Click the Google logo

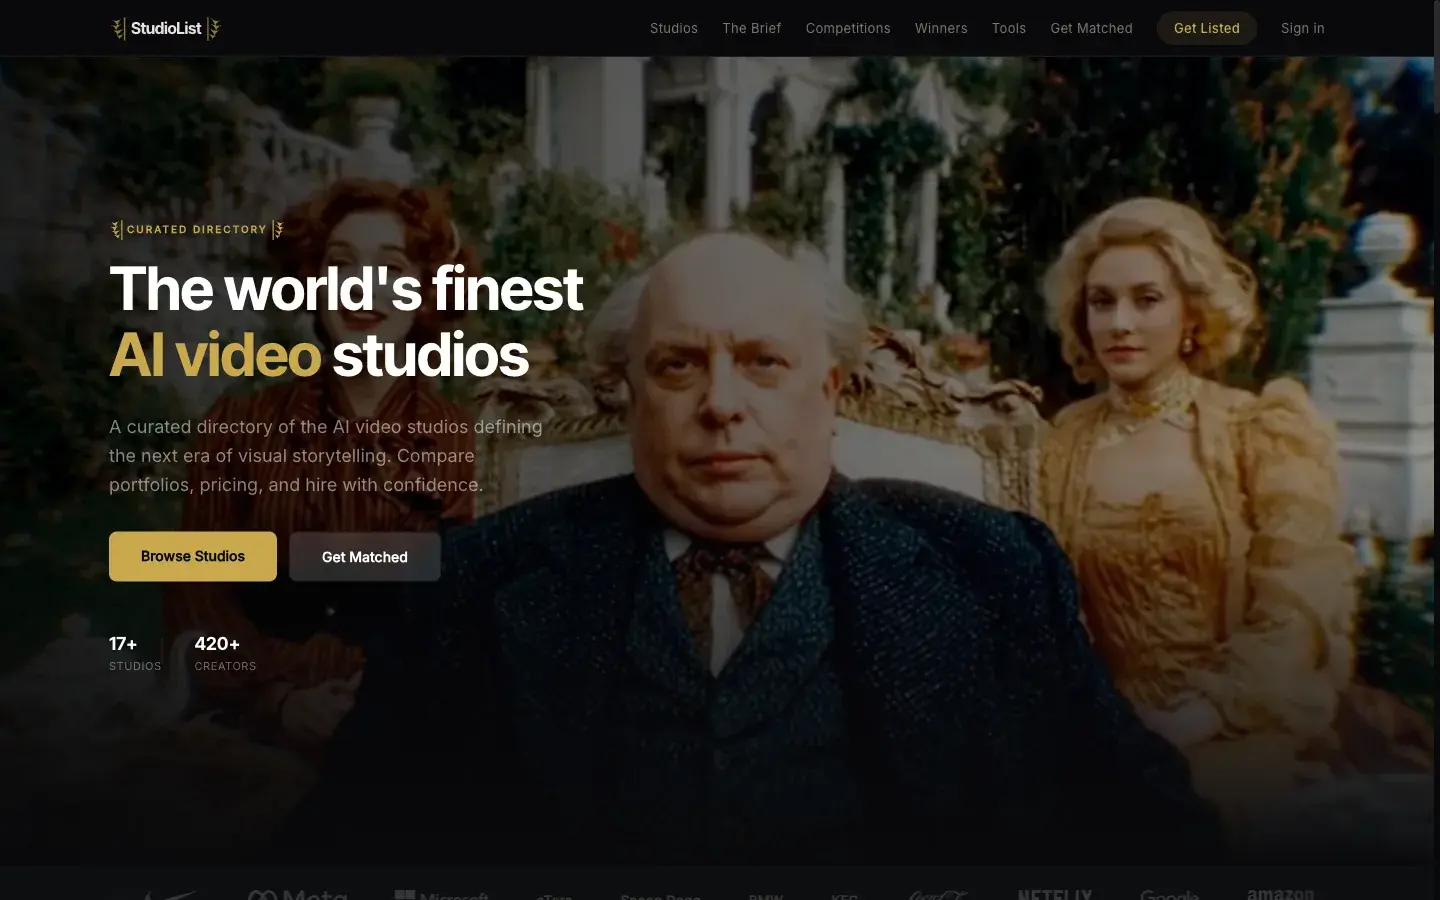click(x=1170, y=897)
